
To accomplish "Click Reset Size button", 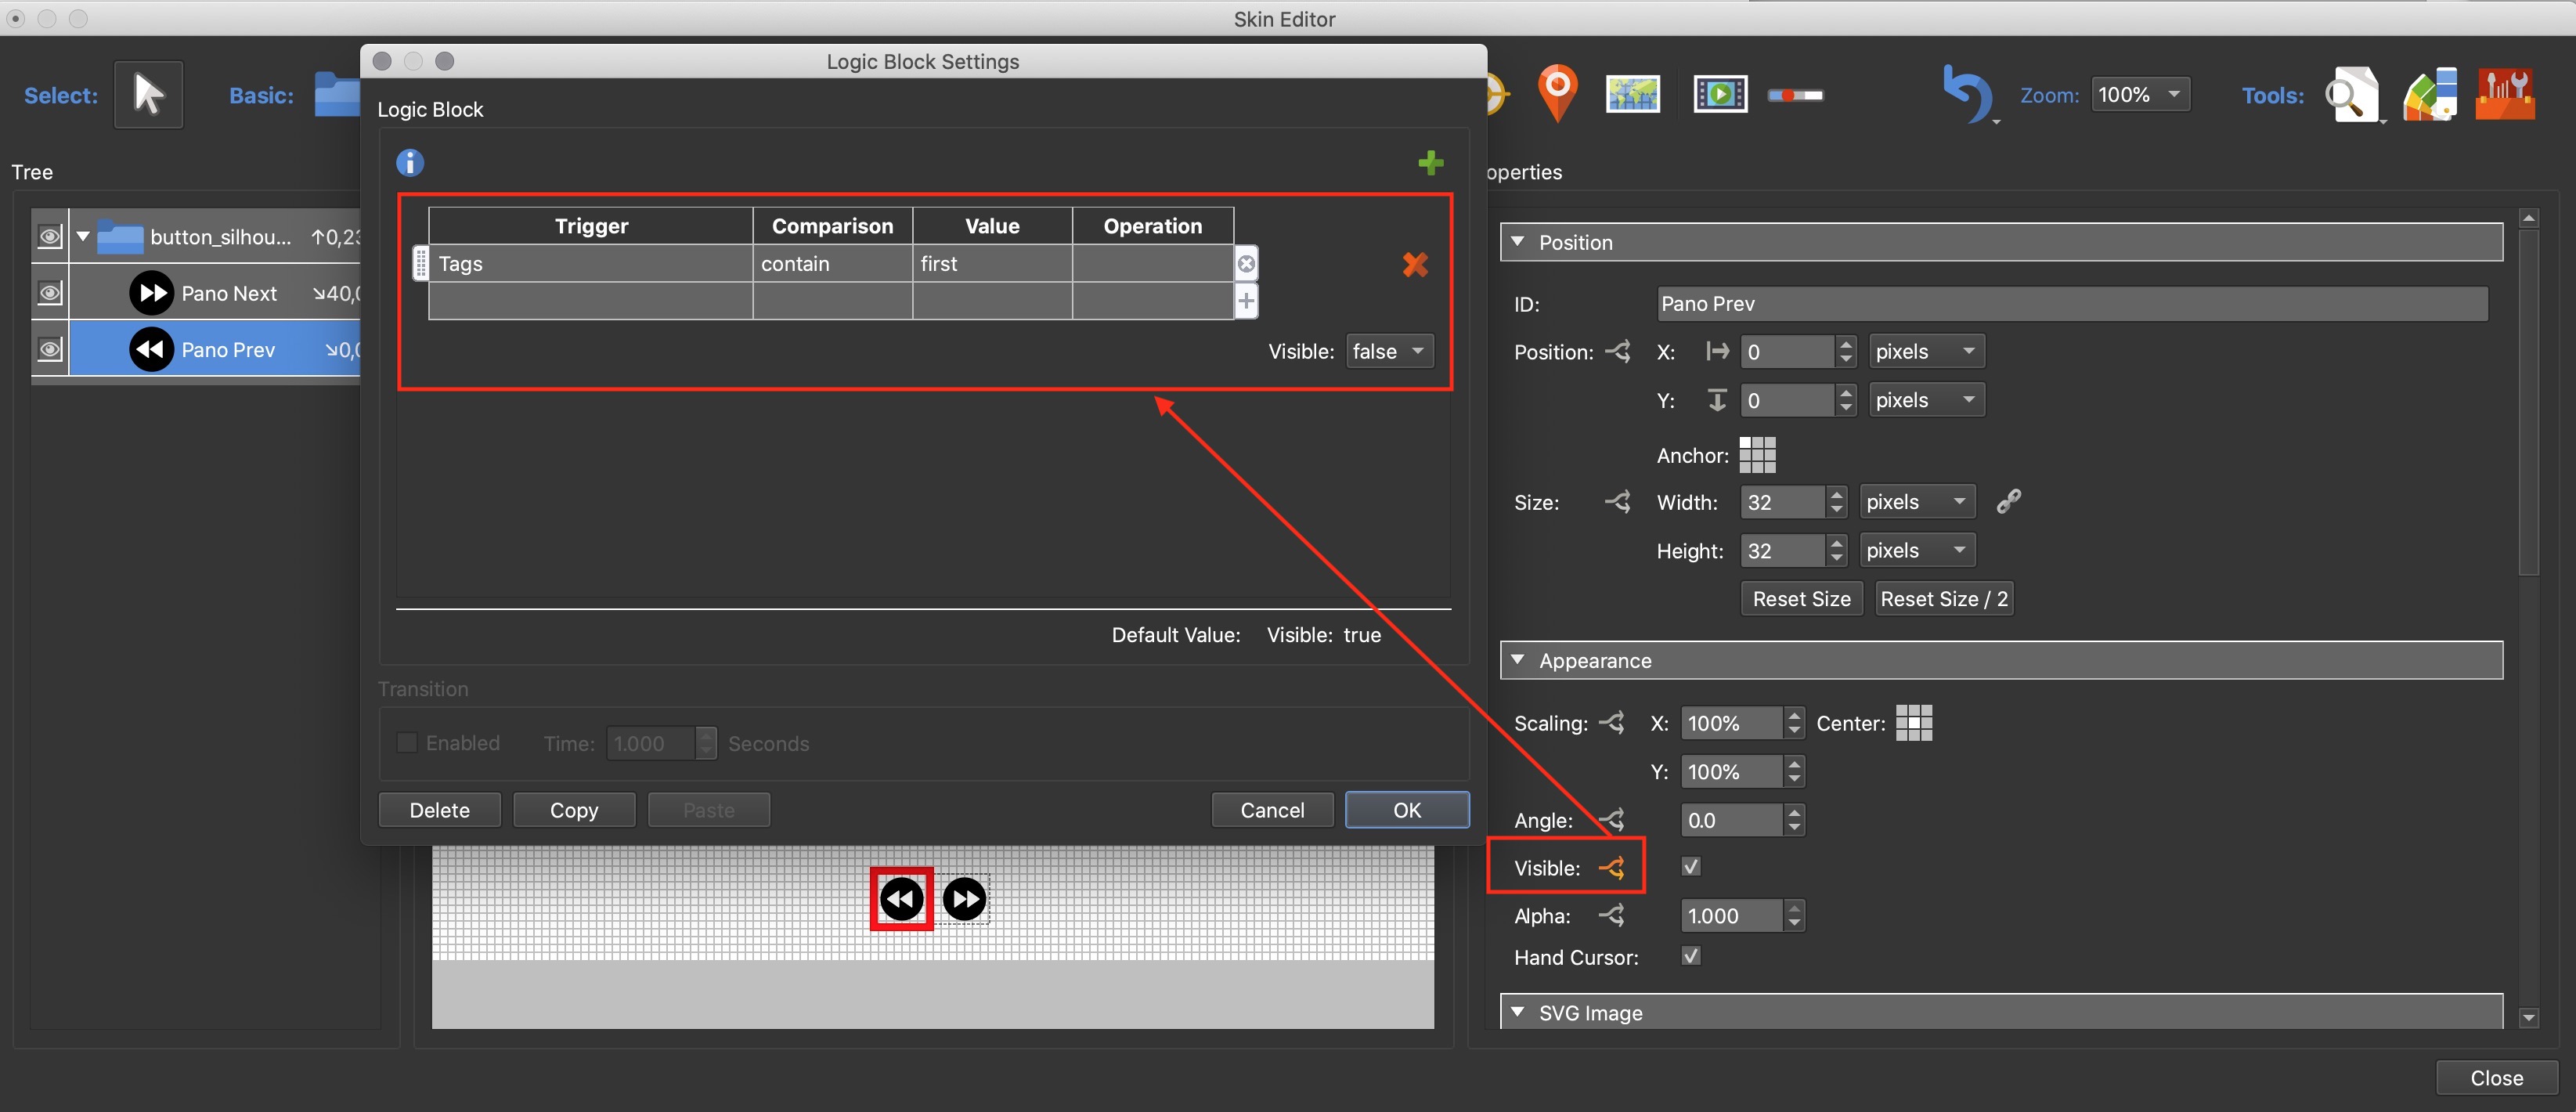I will [1801, 599].
